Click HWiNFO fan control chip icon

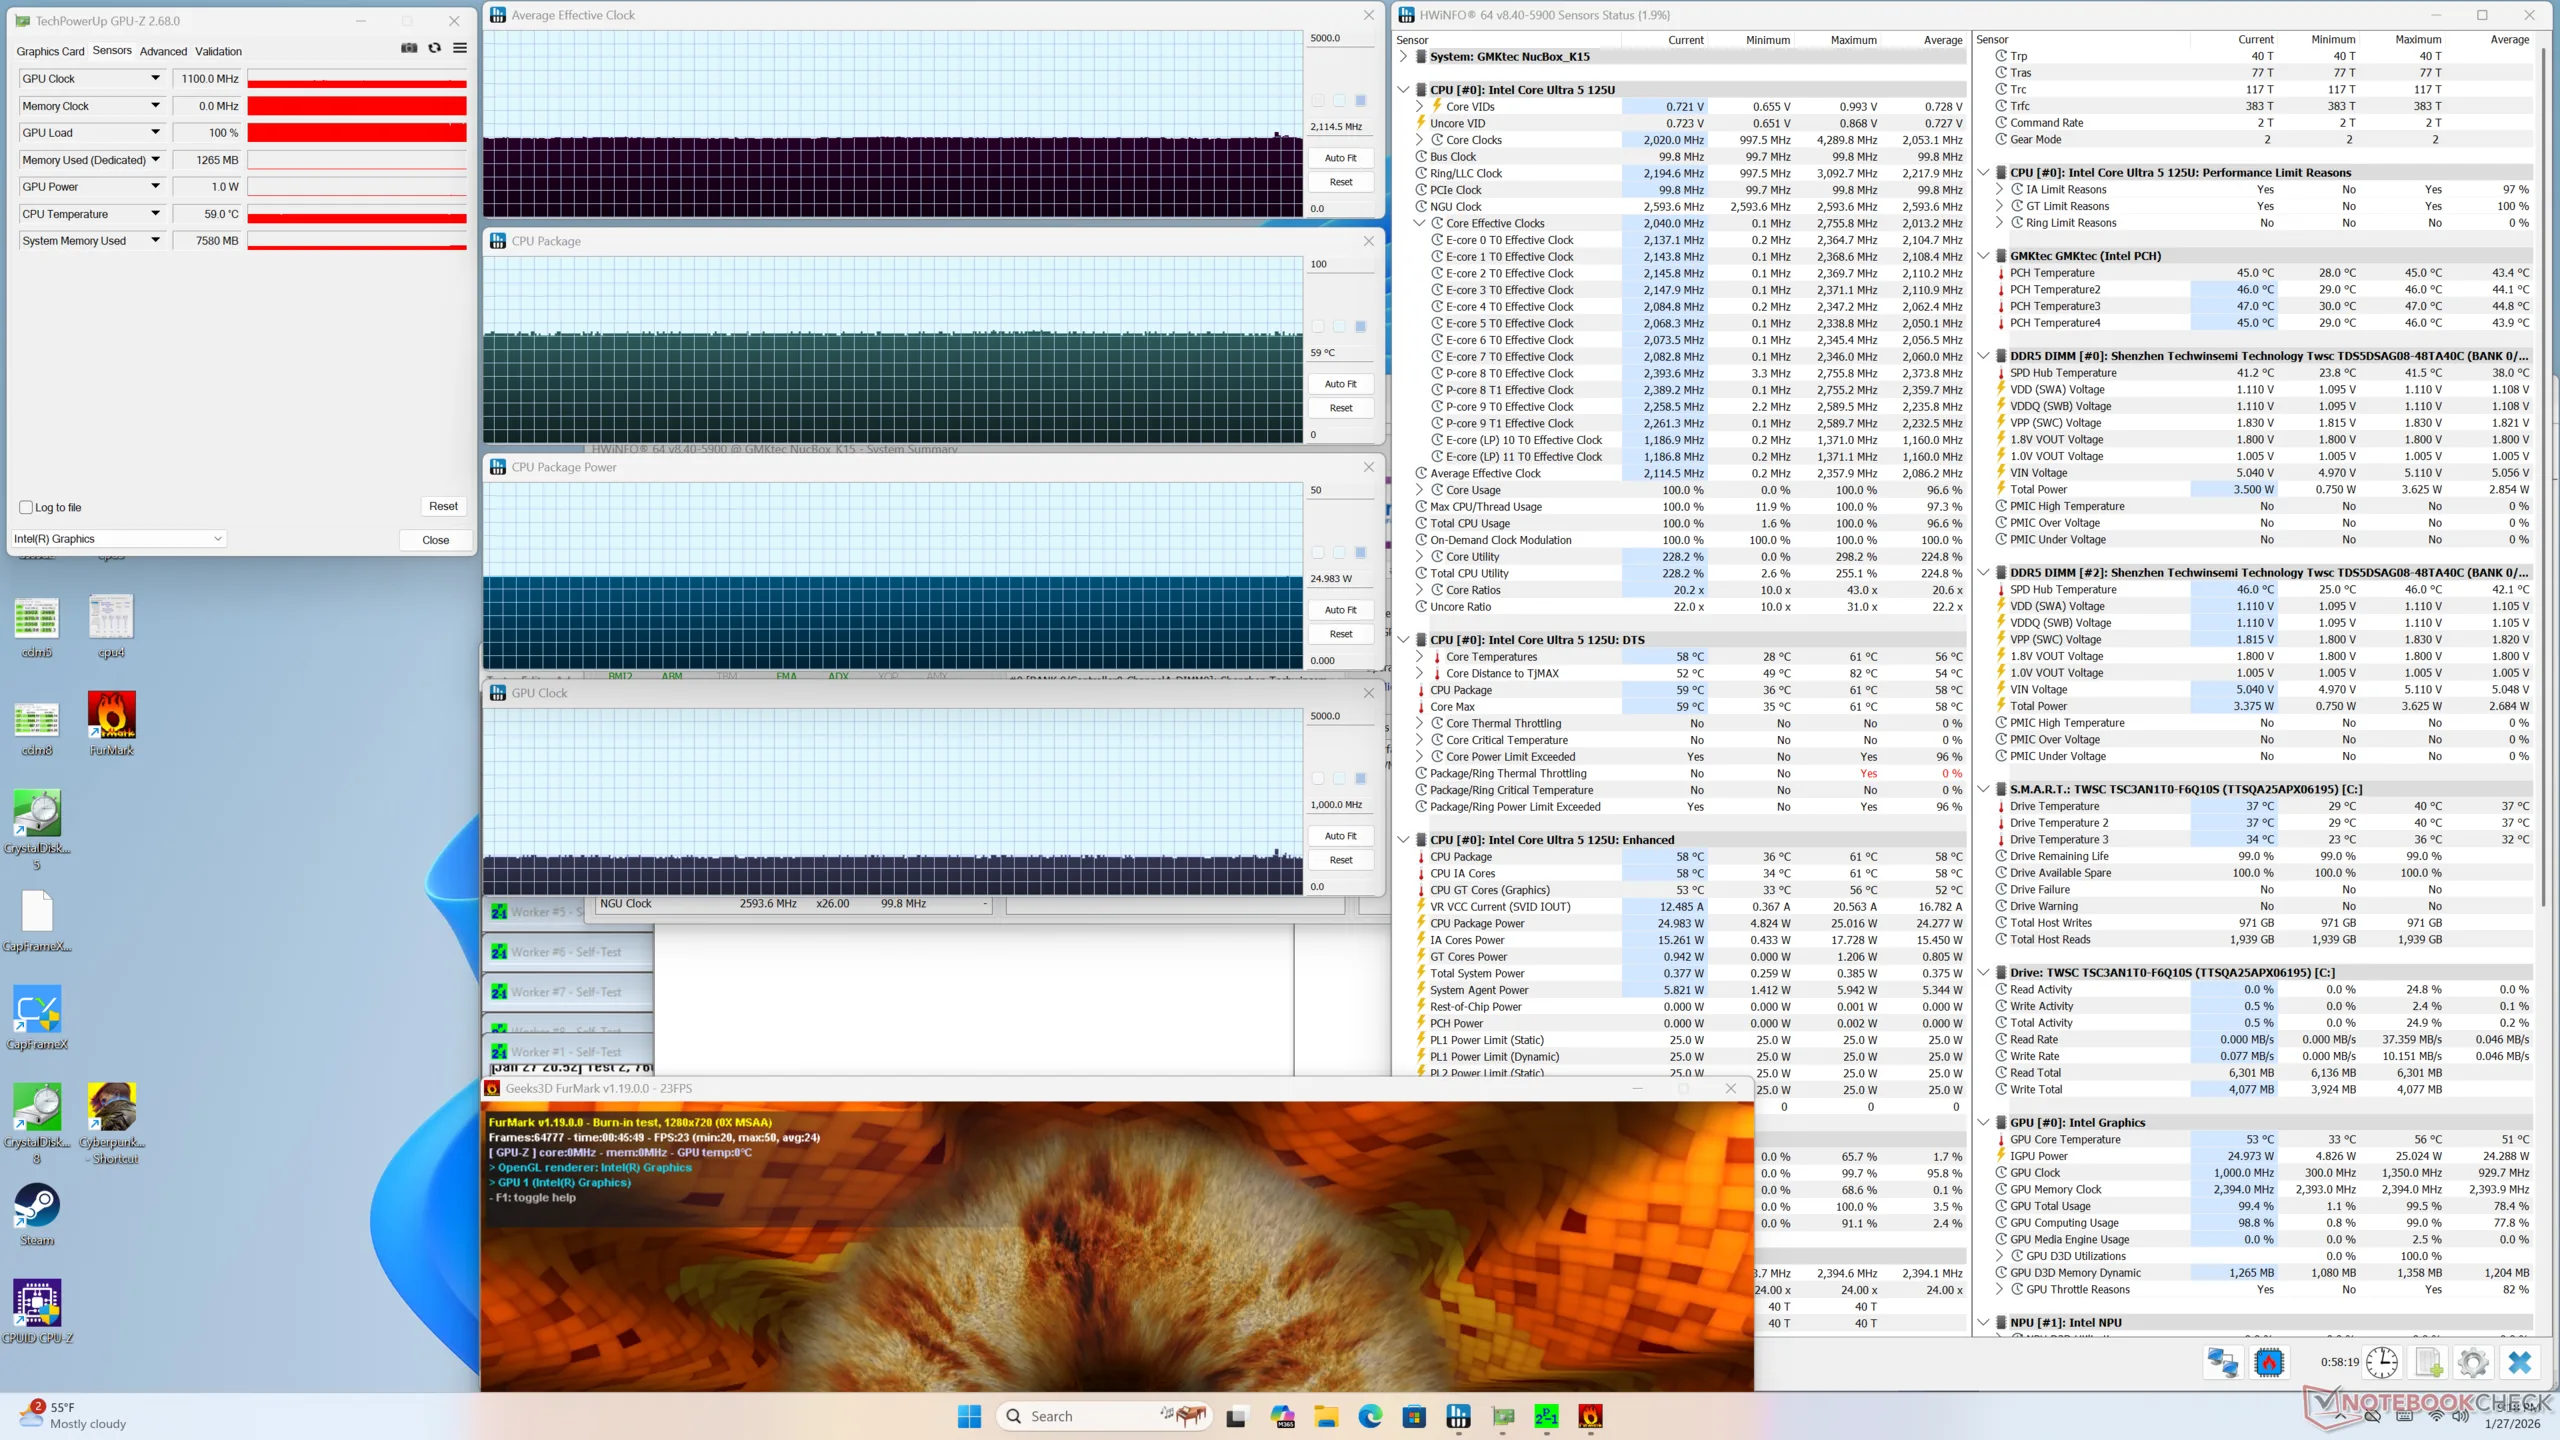2269,1362
